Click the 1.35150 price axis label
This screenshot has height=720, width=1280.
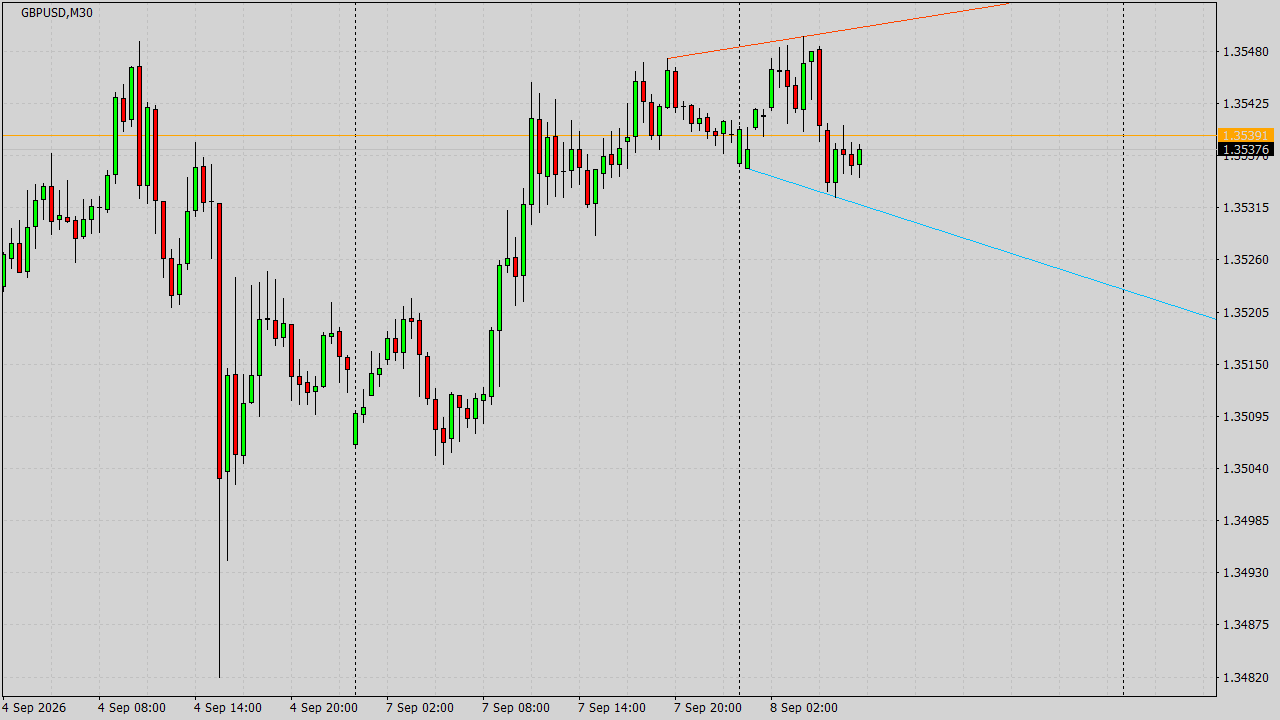click(1245, 365)
